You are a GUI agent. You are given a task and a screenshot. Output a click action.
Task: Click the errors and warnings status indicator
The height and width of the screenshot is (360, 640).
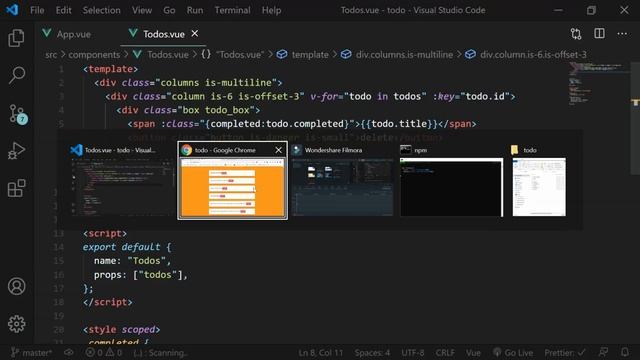(x=104, y=353)
